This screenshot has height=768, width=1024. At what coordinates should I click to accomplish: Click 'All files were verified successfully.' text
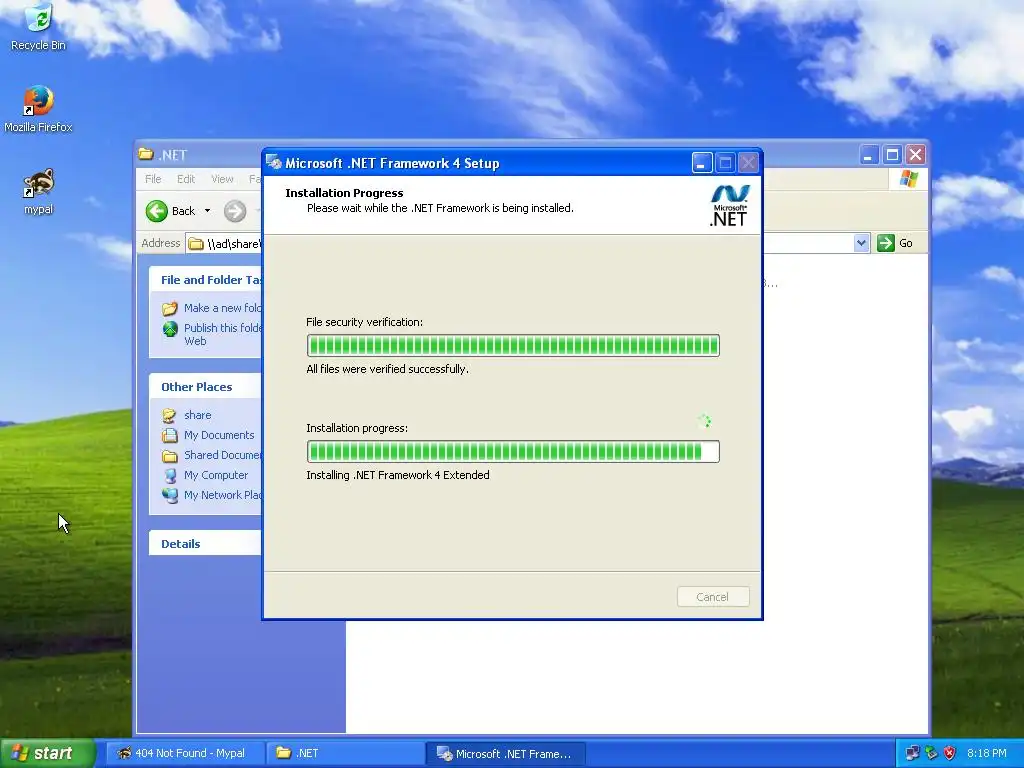(x=387, y=369)
